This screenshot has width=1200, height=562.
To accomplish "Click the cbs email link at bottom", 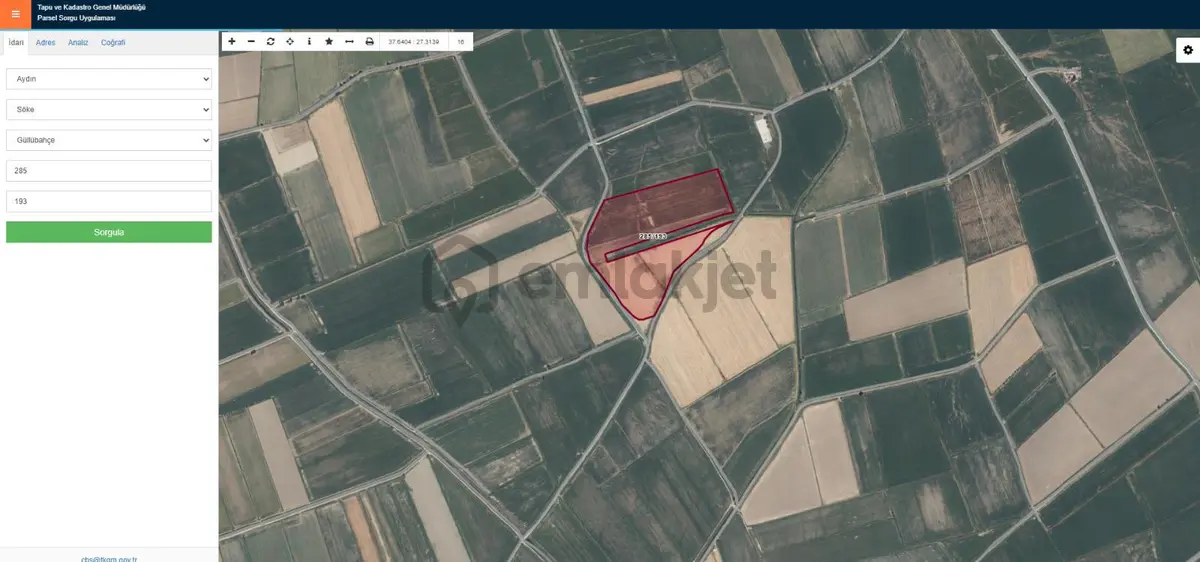I will coord(109,559).
